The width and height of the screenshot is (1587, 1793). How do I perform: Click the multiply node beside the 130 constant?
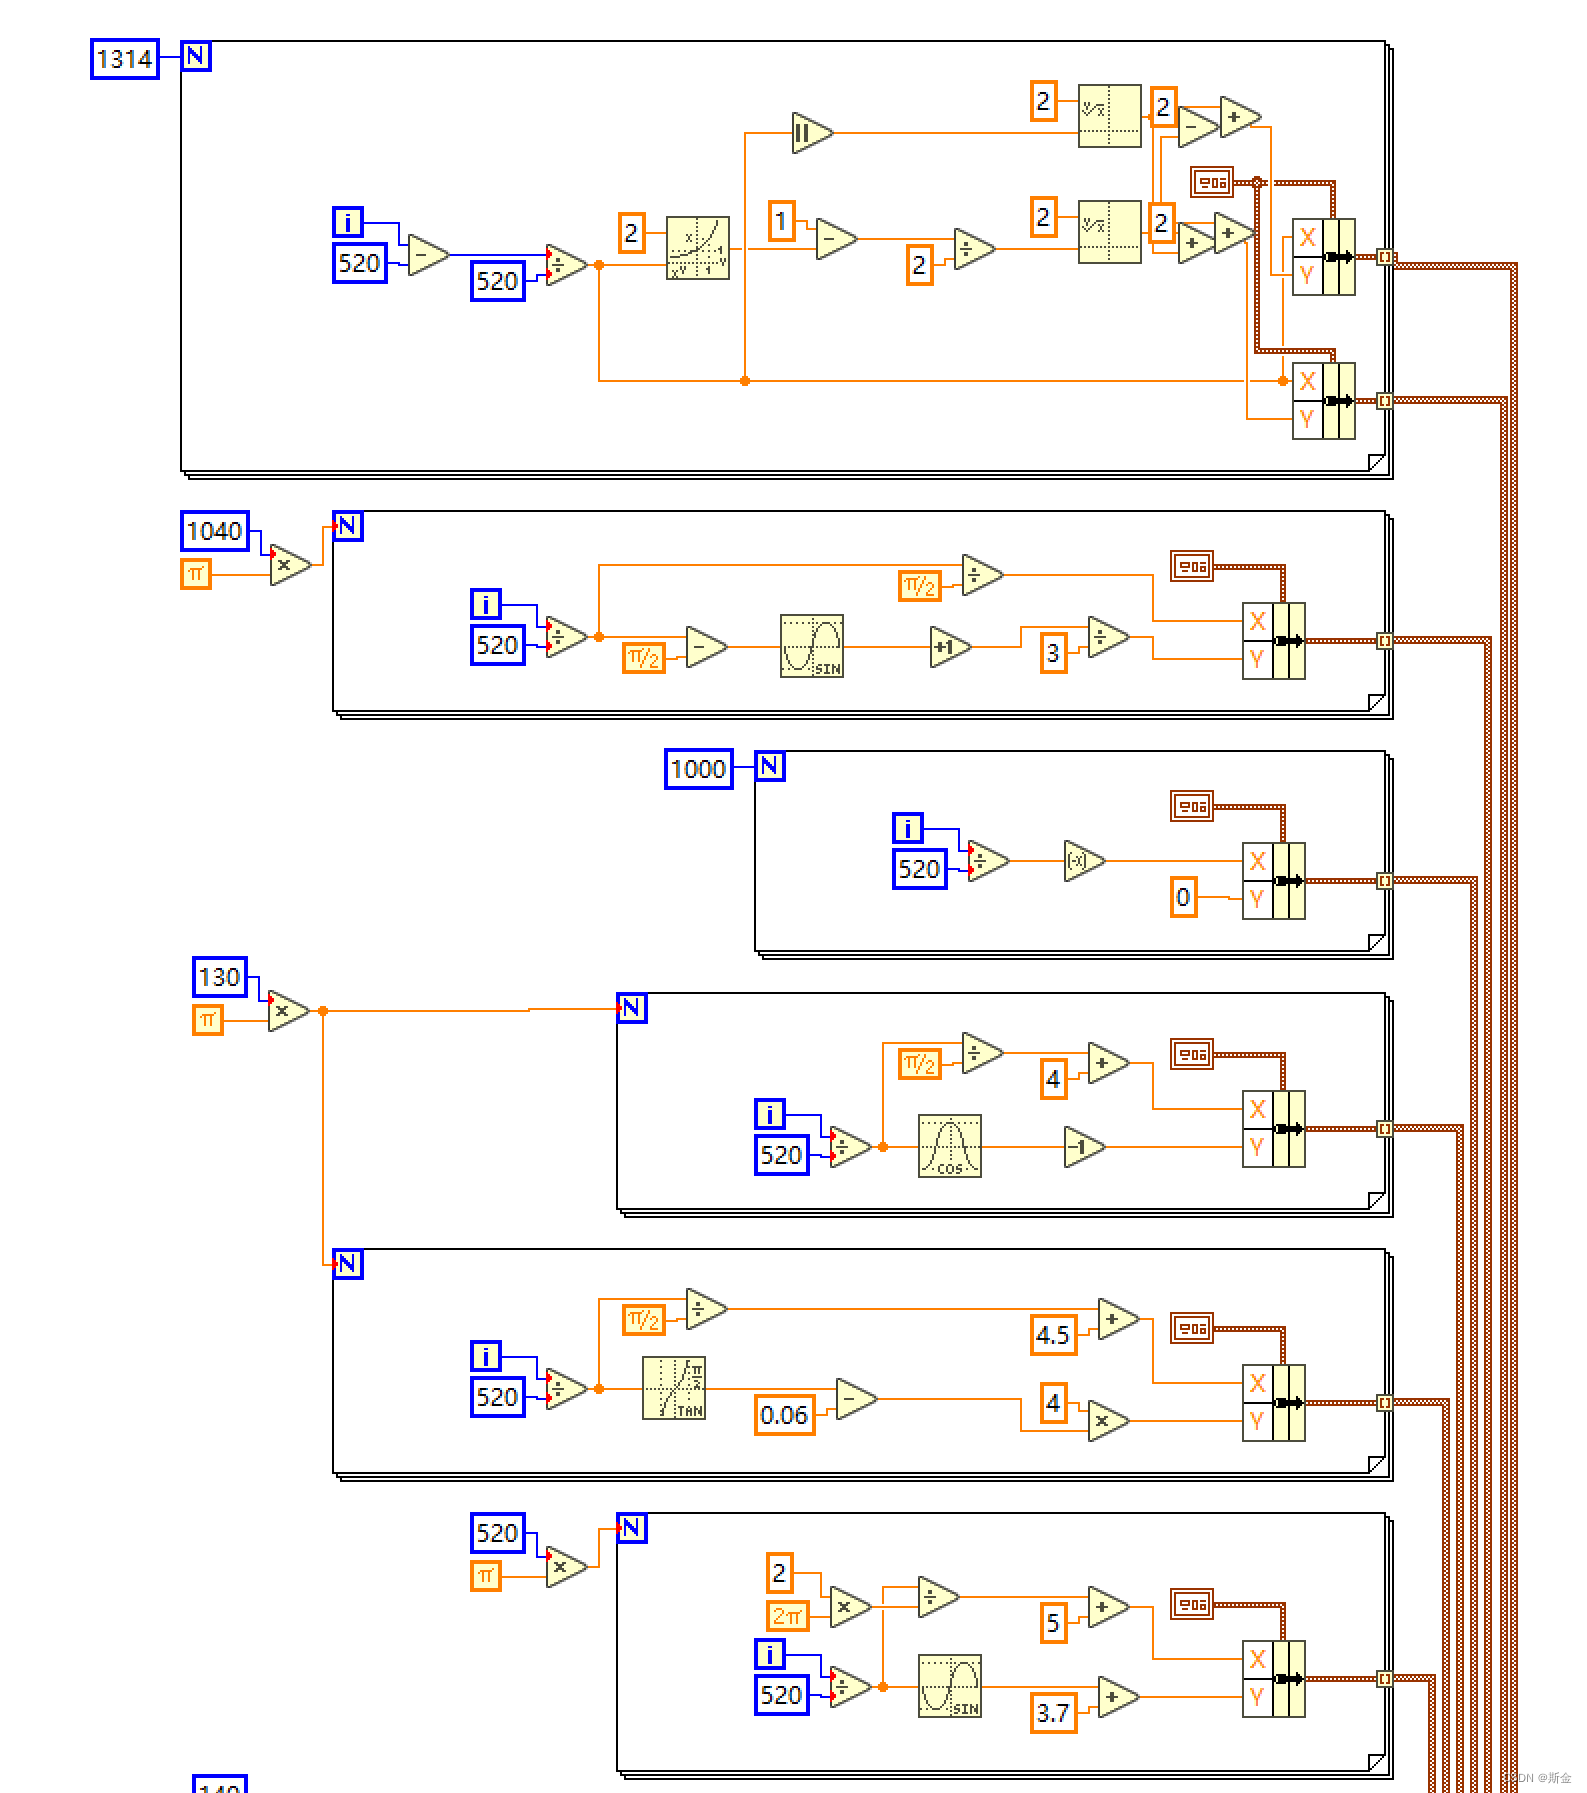coord(287,1011)
